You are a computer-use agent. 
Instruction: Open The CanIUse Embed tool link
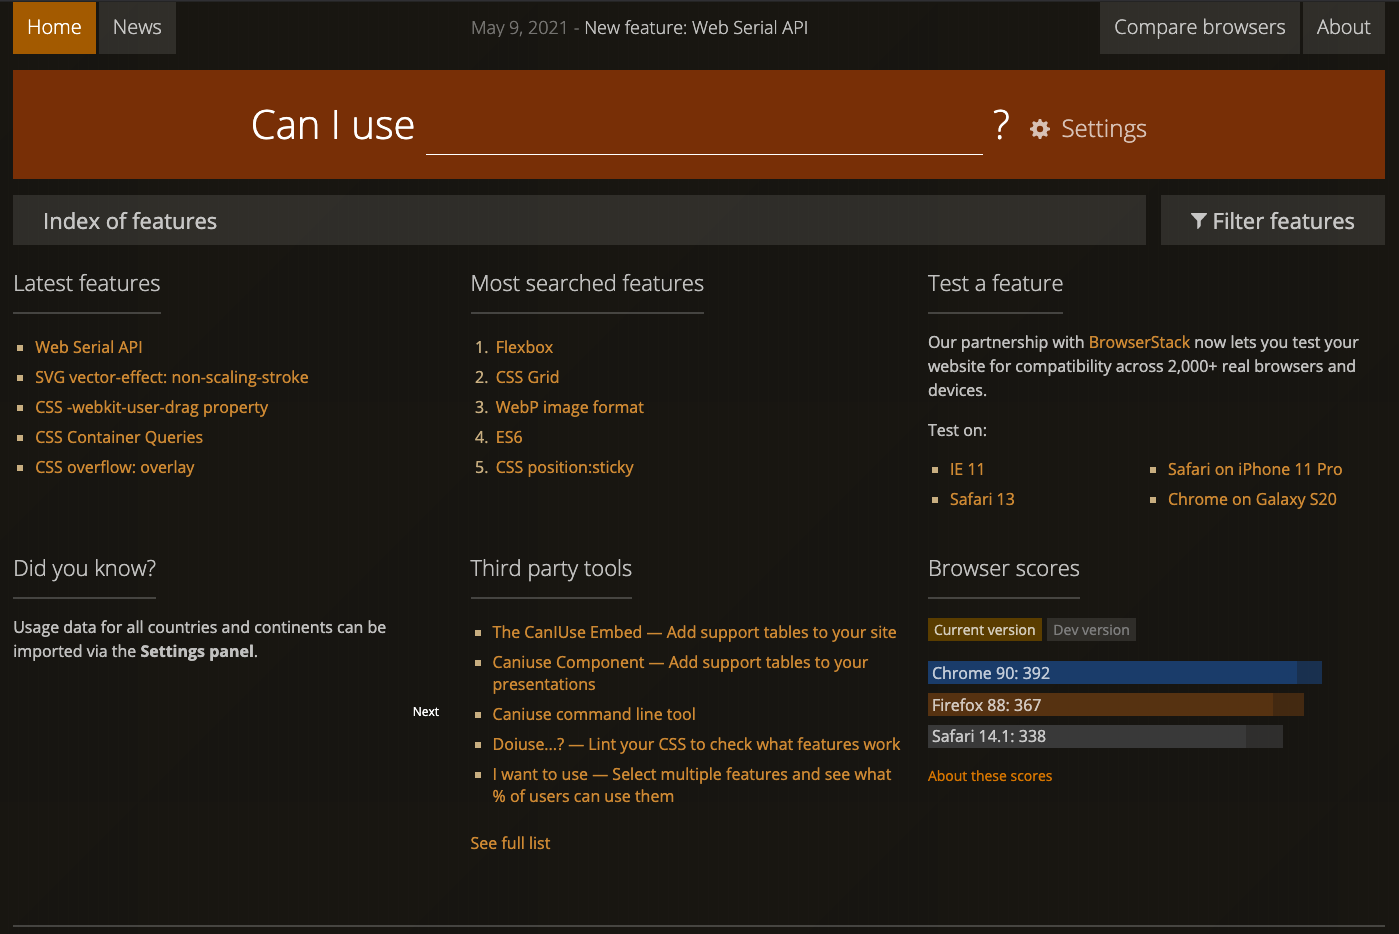[x=694, y=632]
